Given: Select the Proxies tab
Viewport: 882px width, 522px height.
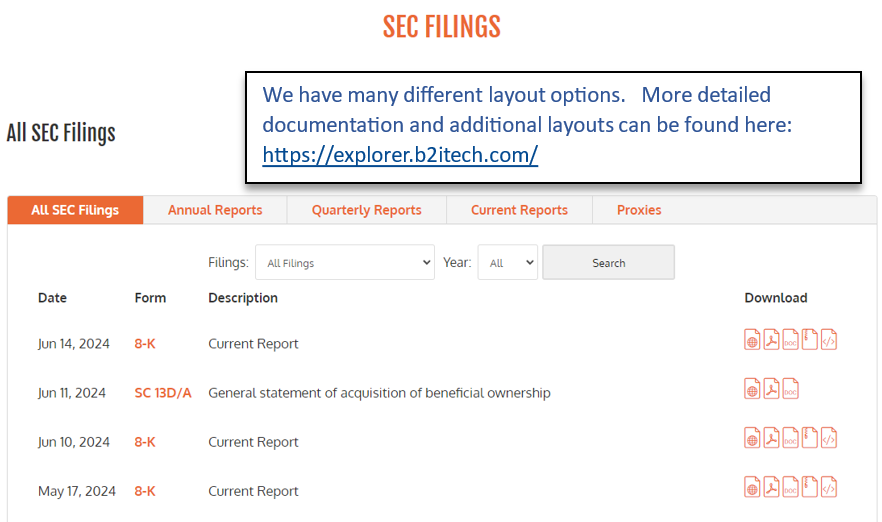Looking at the screenshot, I should point(639,210).
